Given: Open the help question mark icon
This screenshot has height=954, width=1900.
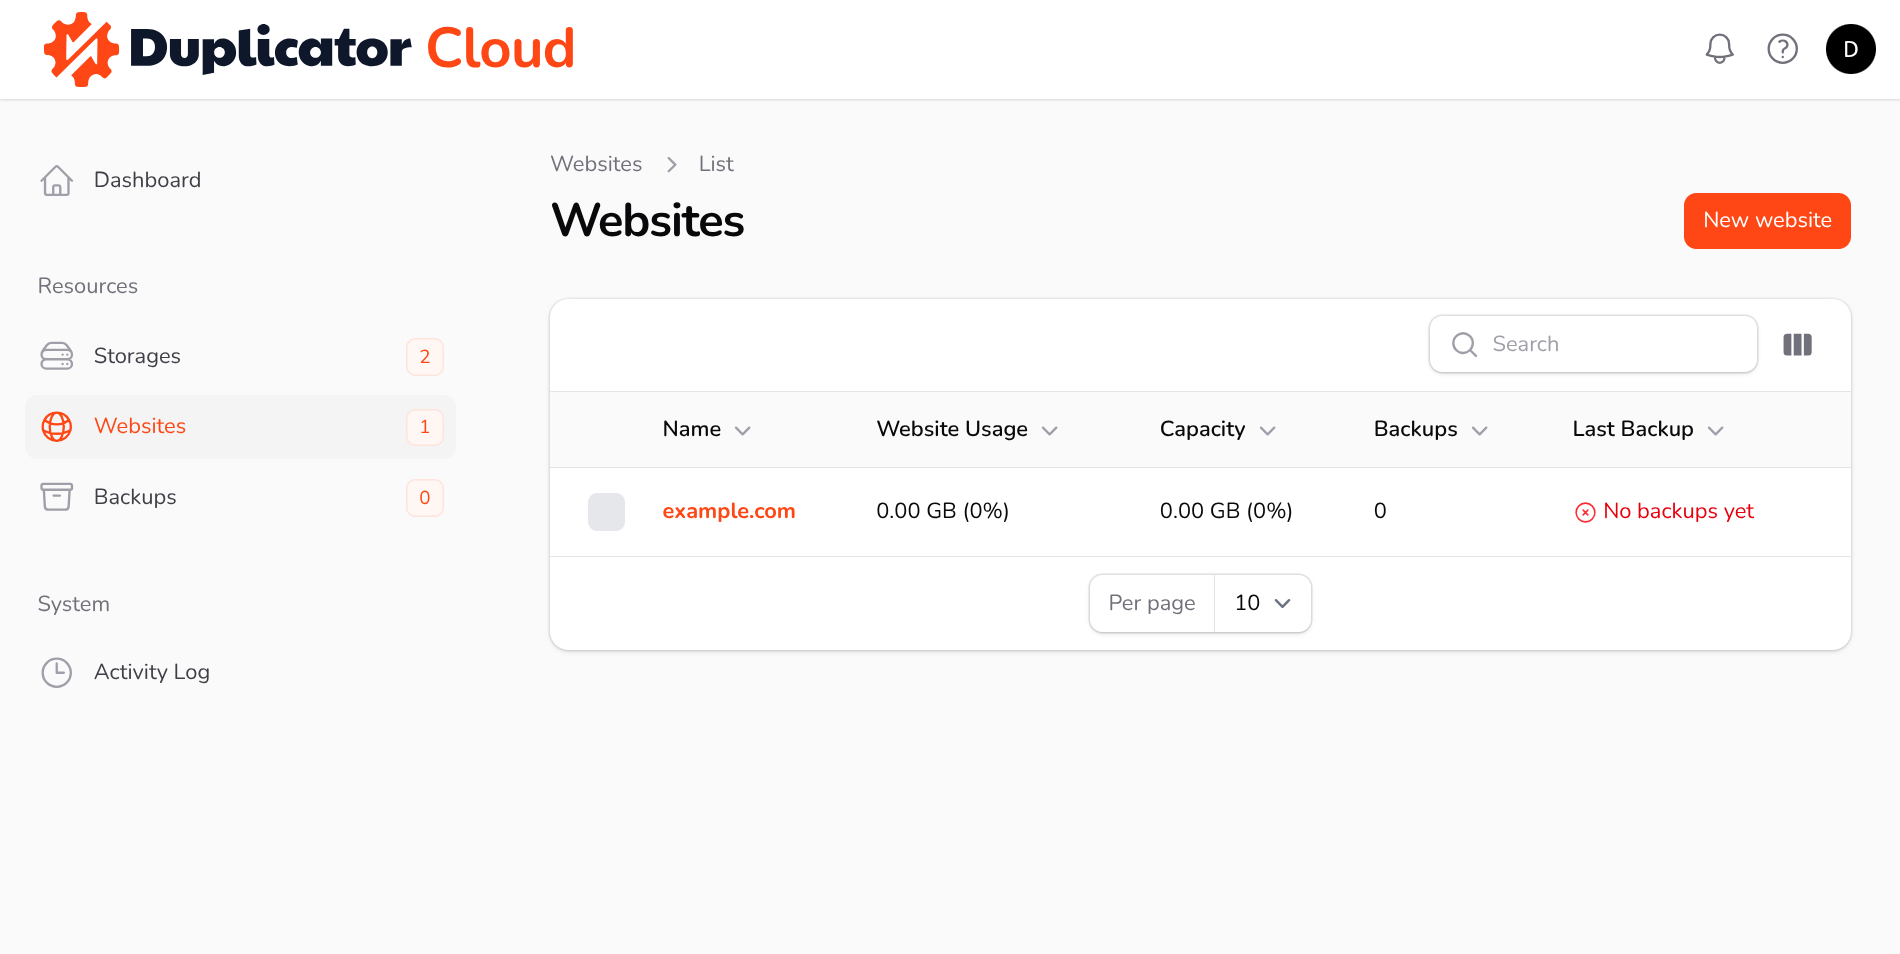Looking at the screenshot, I should point(1782,49).
